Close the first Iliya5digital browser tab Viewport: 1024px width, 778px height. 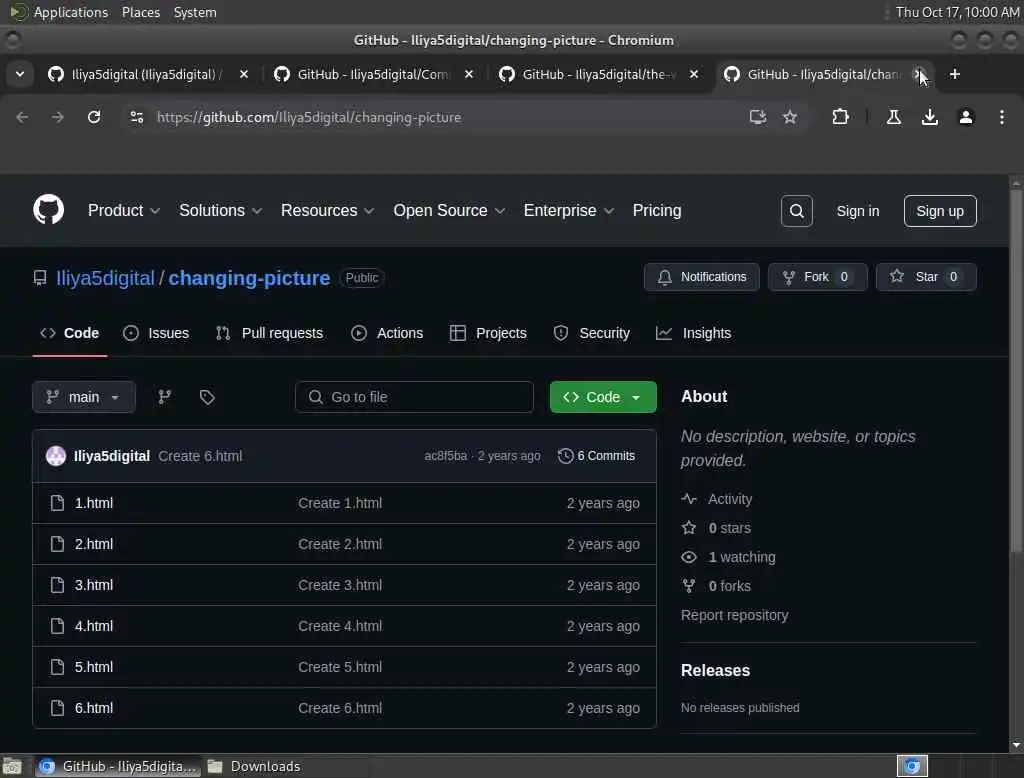[244, 74]
